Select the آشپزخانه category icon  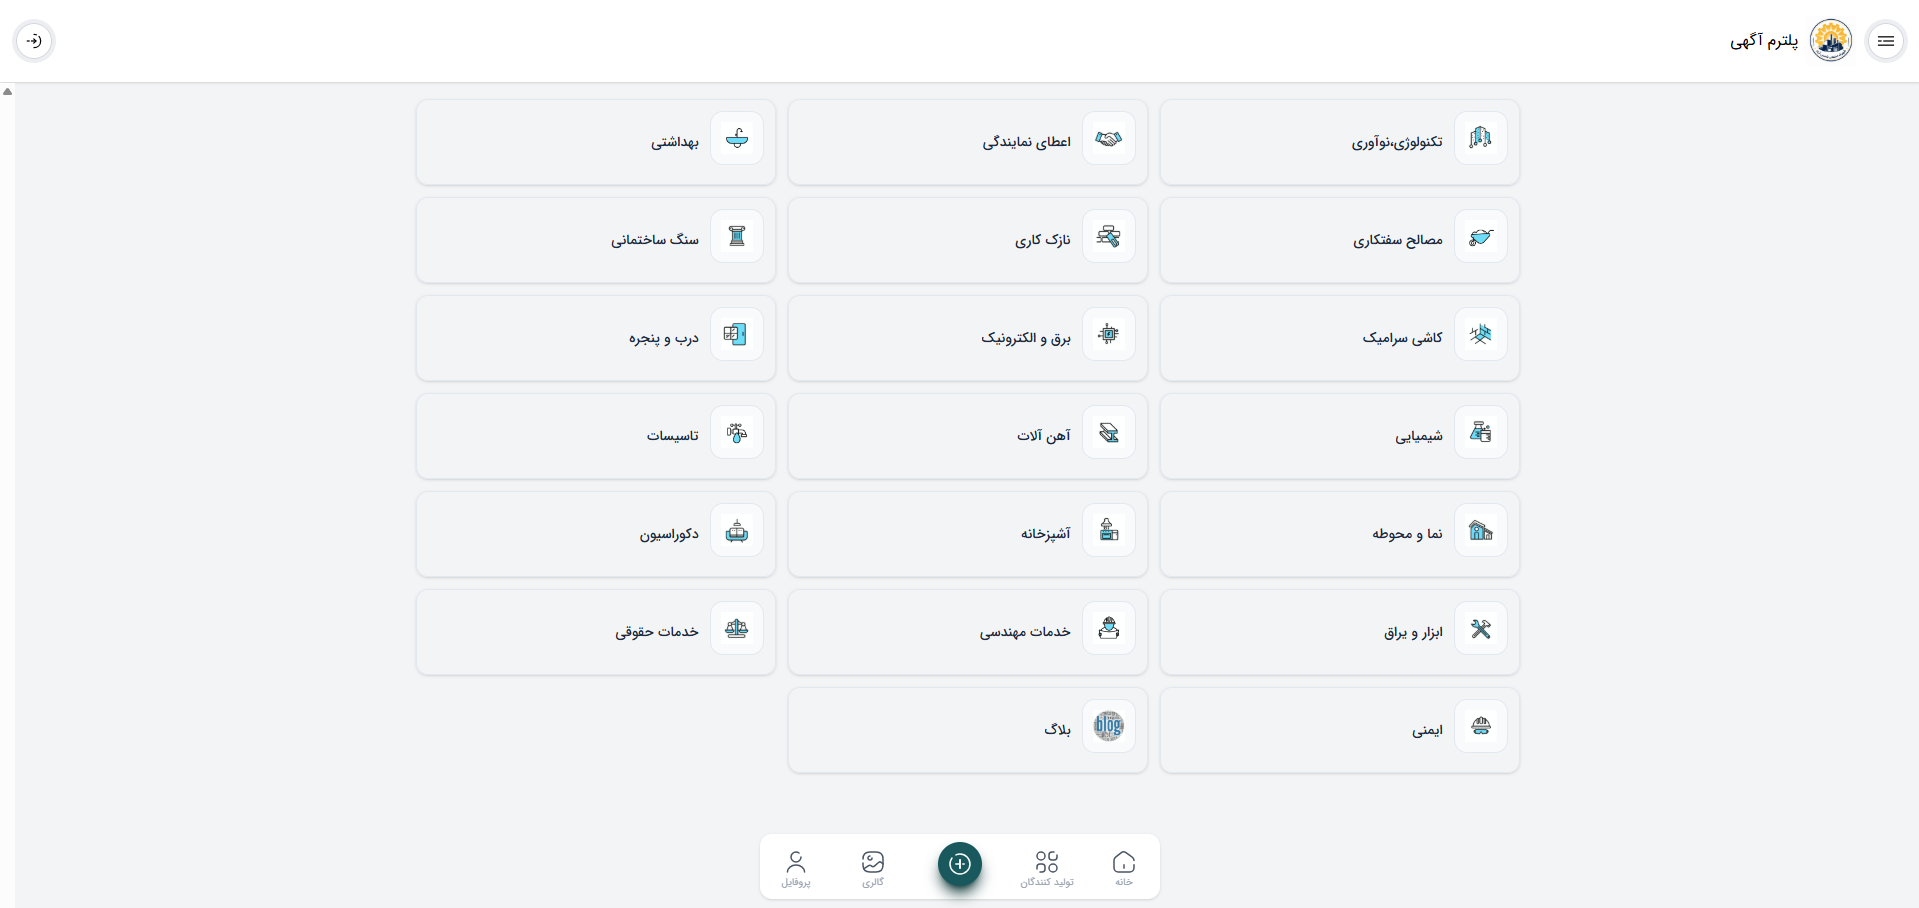1108,530
